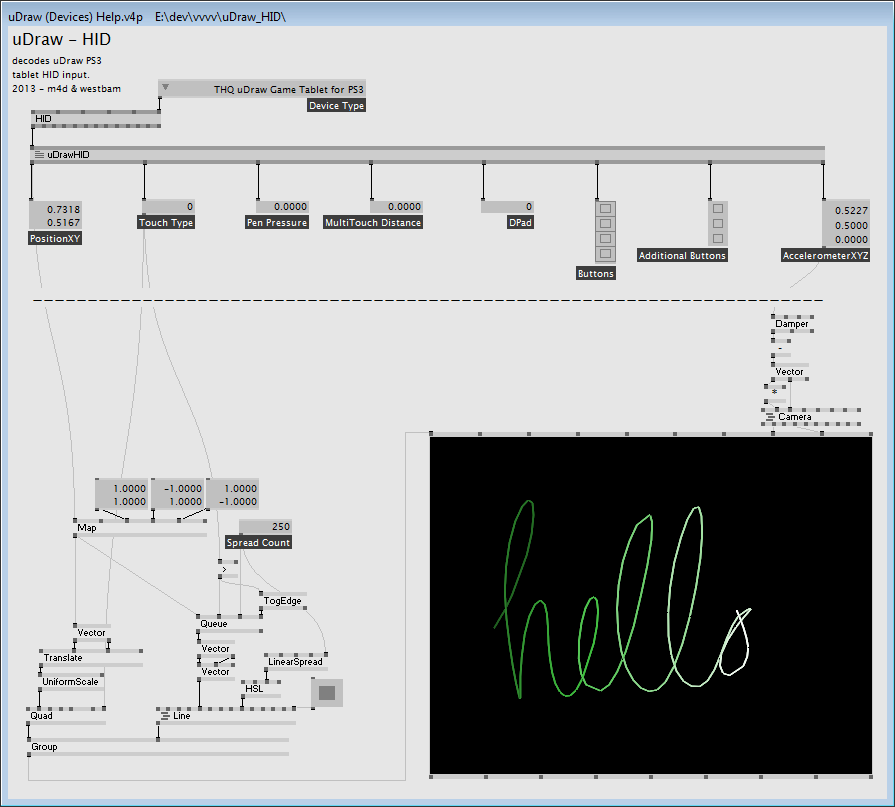Click the Group node
The height and width of the screenshot is (807, 895).
tap(45, 747)
